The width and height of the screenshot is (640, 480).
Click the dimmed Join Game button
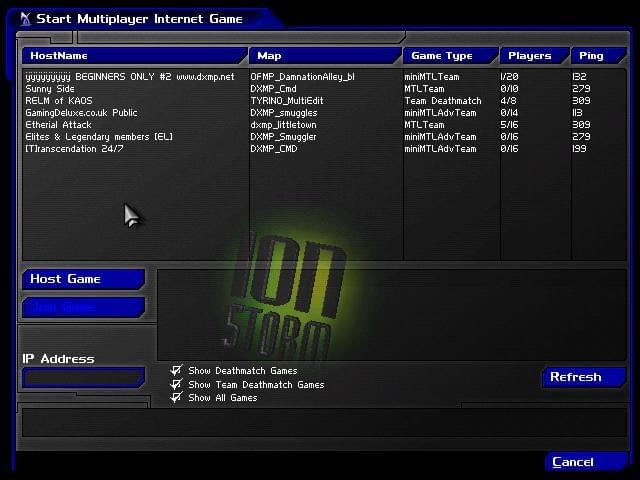pyautogui.click(x=84, y=307)
